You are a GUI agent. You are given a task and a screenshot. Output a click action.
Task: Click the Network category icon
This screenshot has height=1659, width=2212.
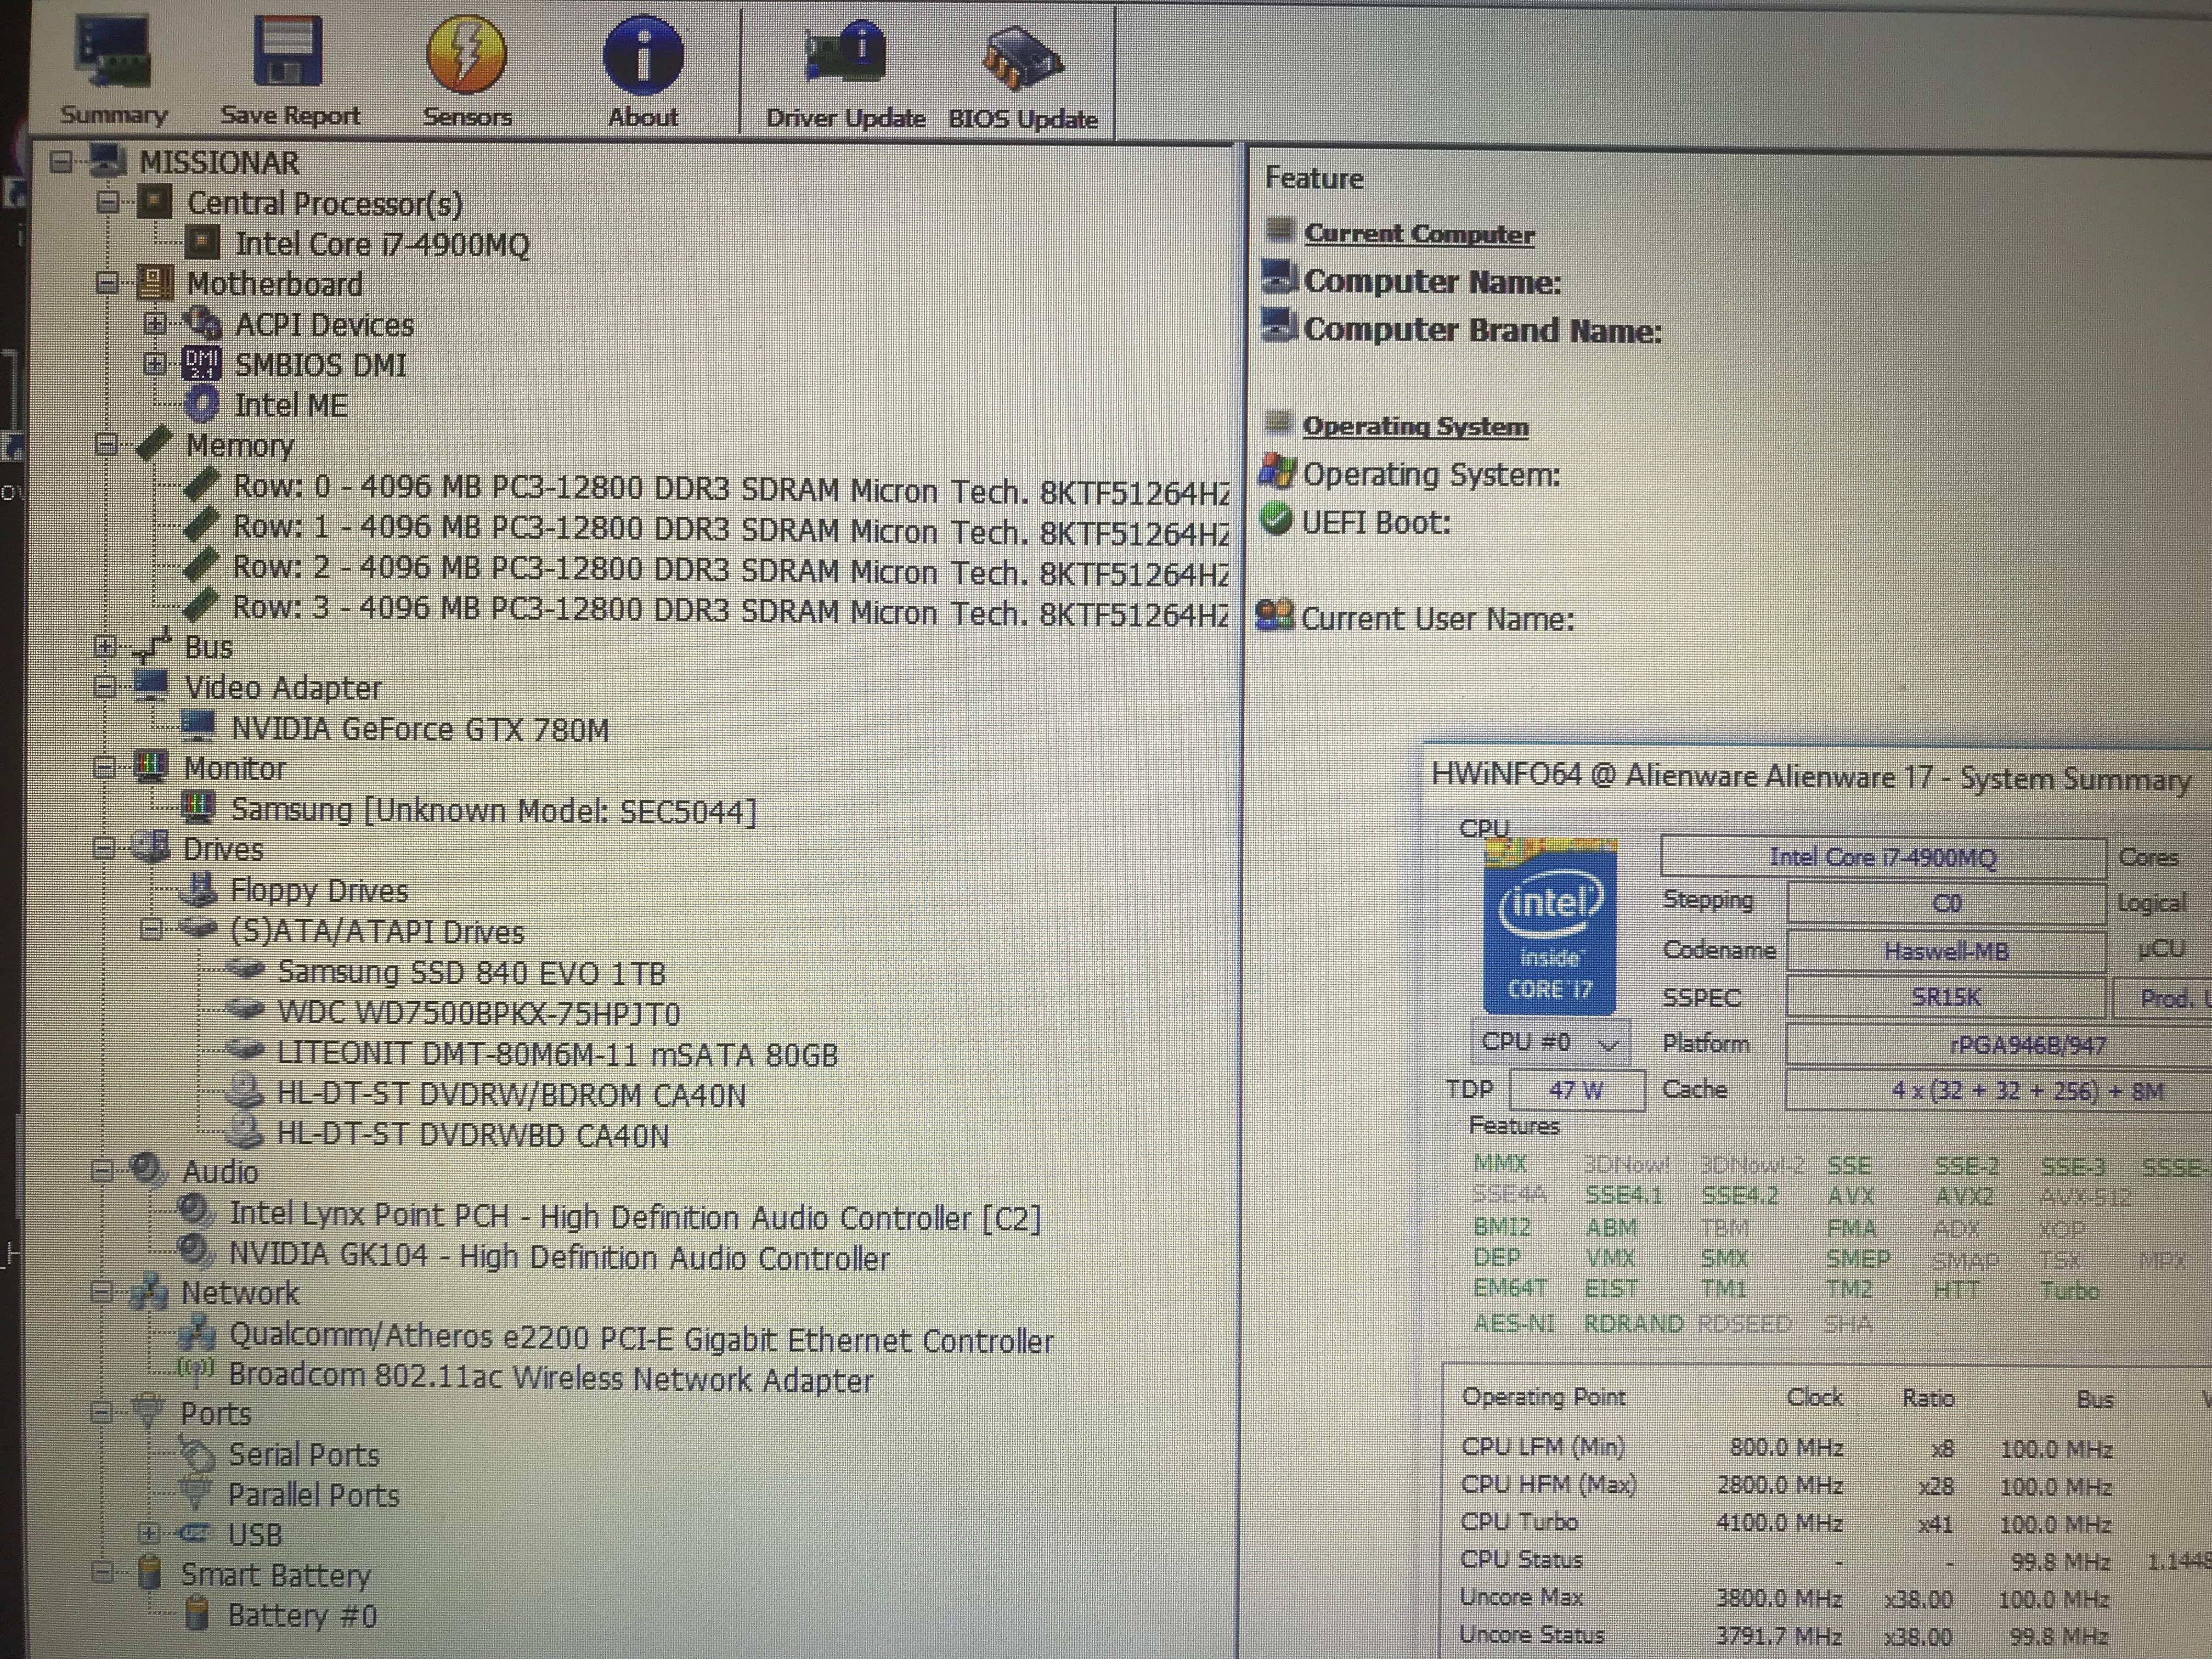[148, 1292]
